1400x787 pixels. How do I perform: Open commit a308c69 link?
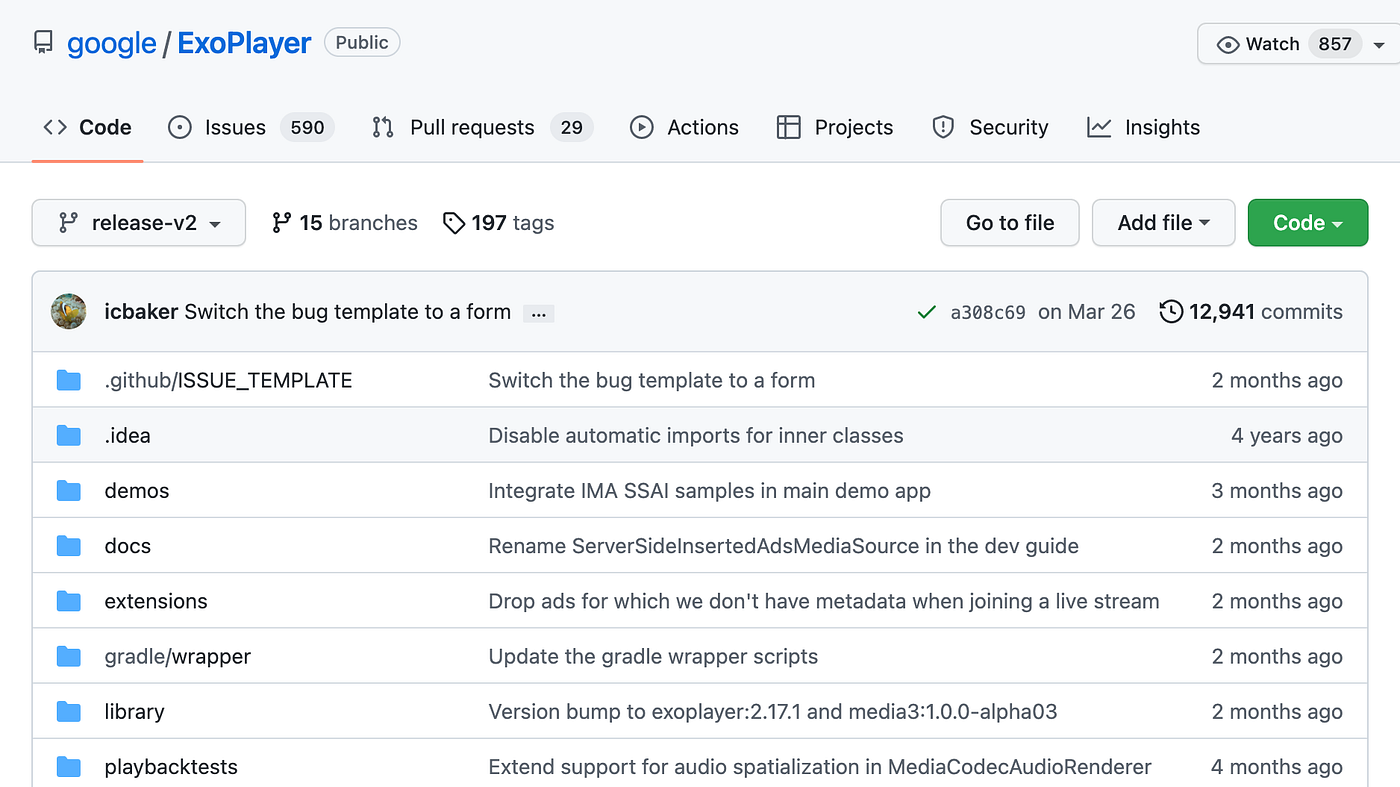point(987,311)
